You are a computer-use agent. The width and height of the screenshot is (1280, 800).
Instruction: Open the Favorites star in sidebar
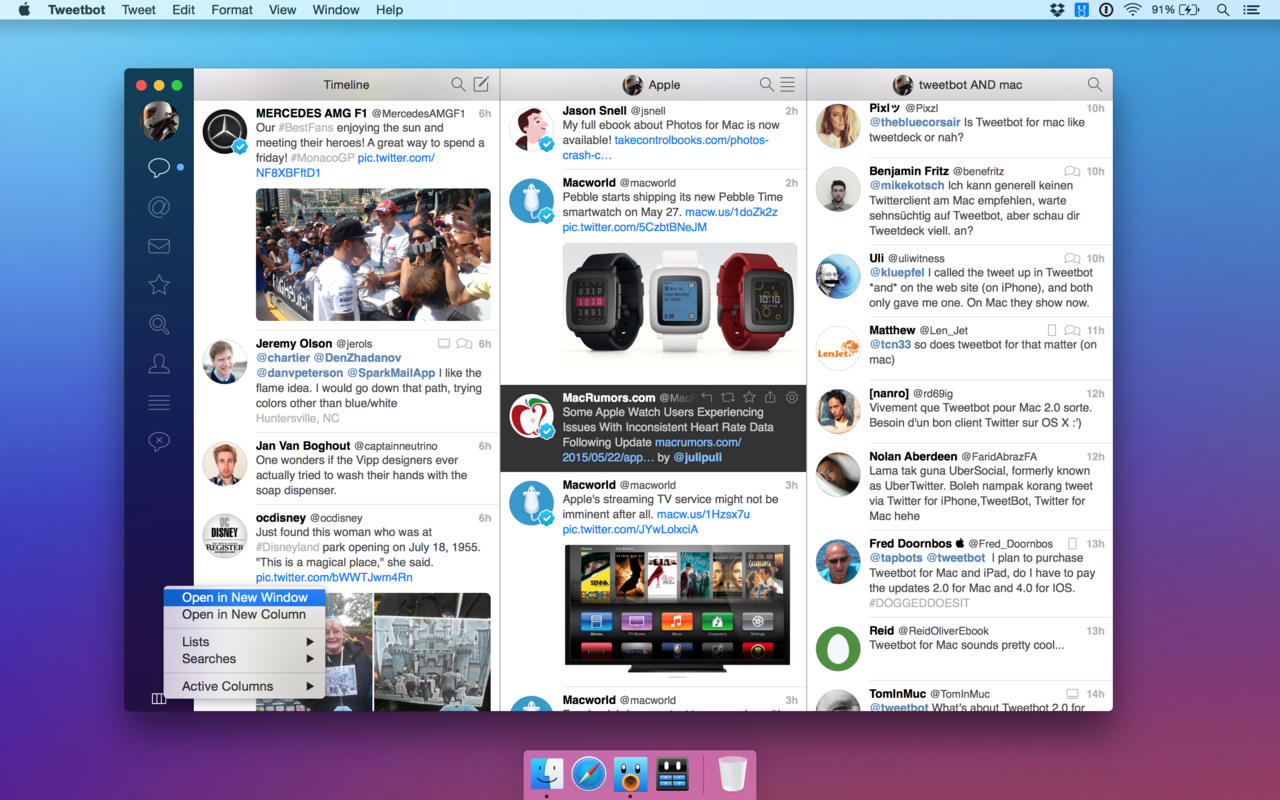pos(158,285)
